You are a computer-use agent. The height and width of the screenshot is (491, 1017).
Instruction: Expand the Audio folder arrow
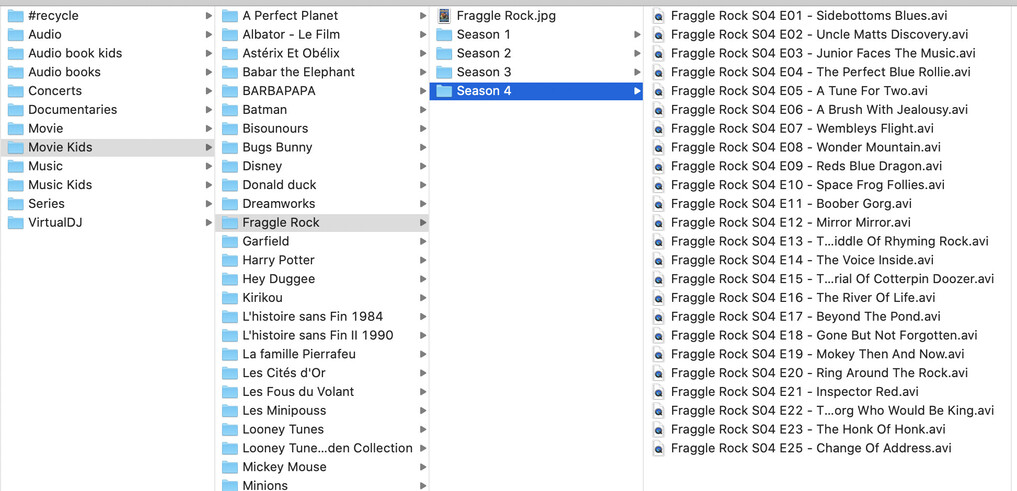click(208, 34)
